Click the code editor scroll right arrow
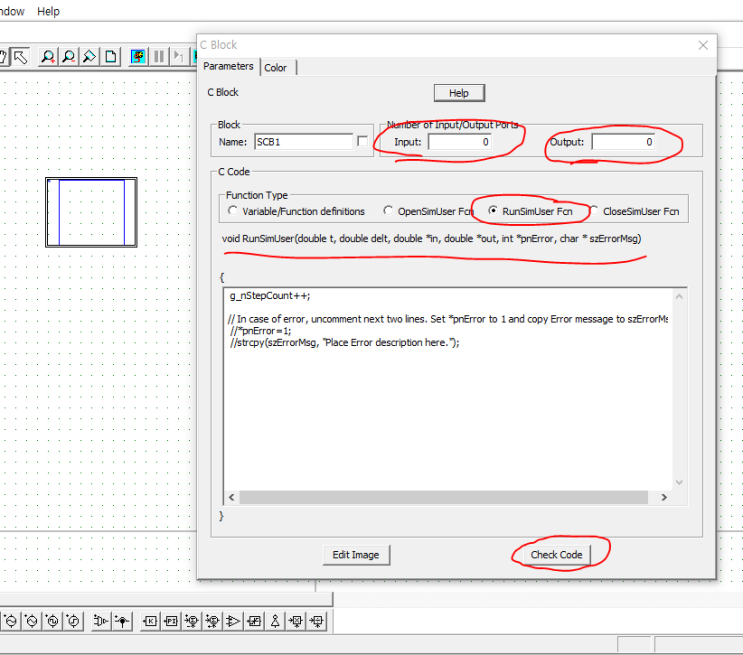The image size is (743, 655). point(664,497)
